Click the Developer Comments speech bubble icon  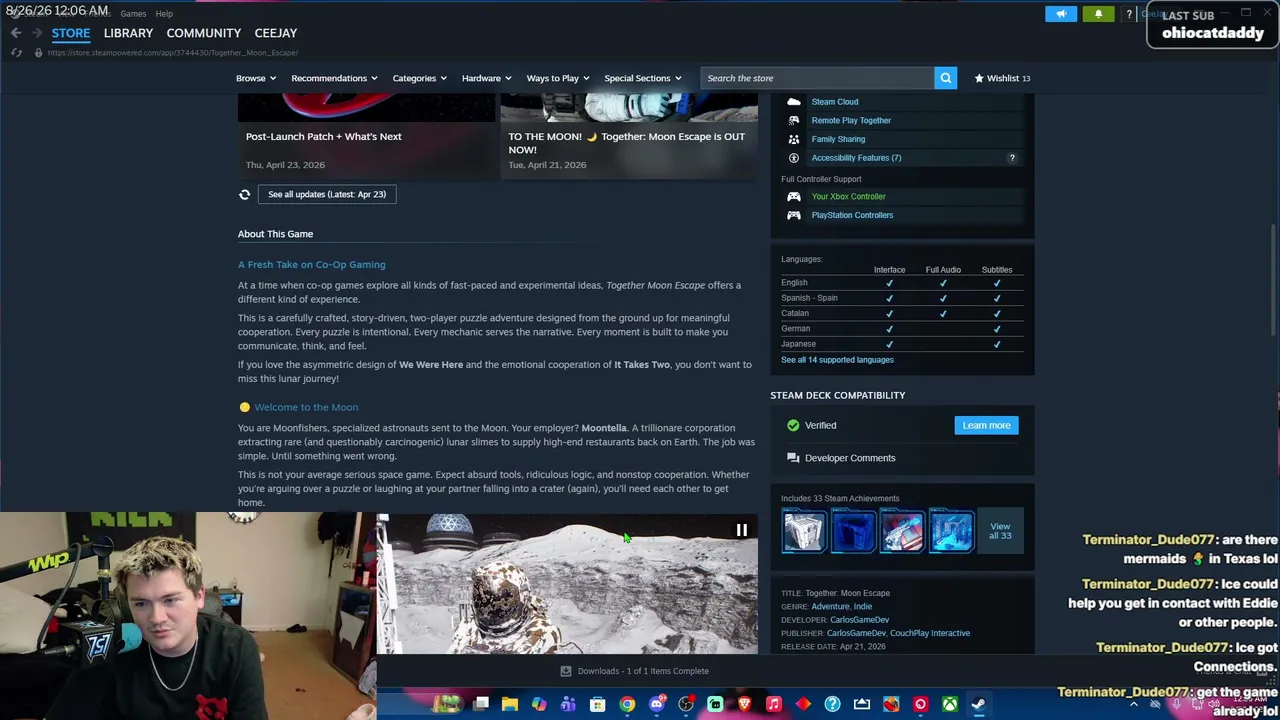point(793,458)
